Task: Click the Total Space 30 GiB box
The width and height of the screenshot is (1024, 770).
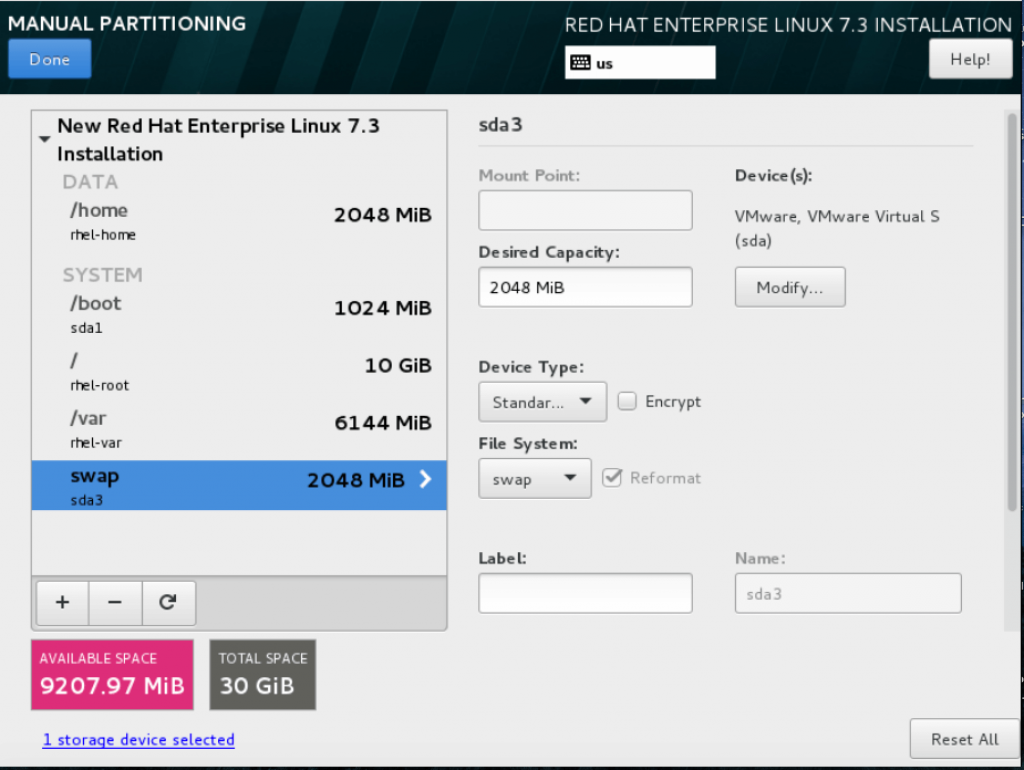Action: click(263, 675)
